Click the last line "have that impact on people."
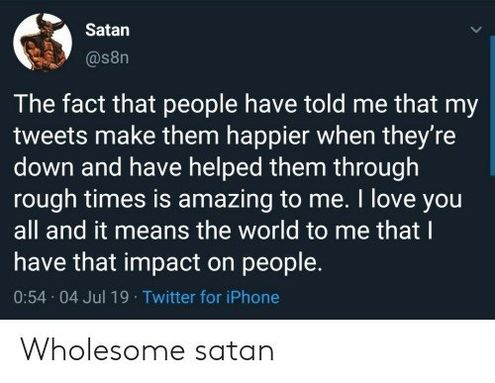 coord(169,263)
